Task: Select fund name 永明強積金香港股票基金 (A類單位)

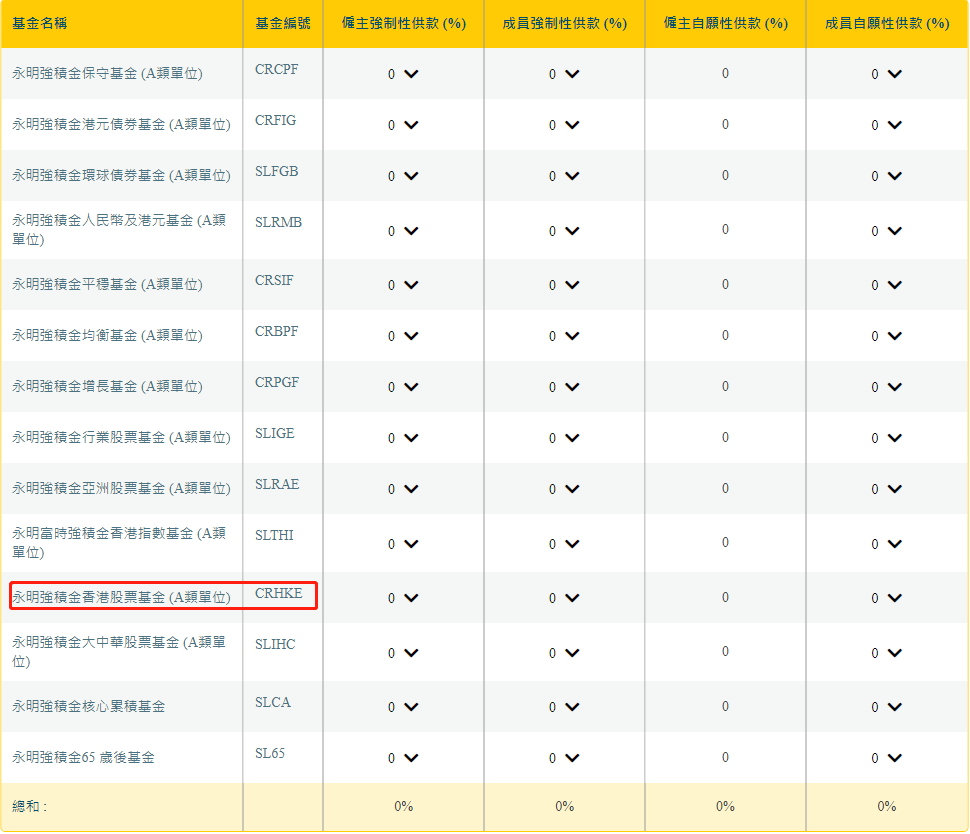Action: click(x=121, y=598)
